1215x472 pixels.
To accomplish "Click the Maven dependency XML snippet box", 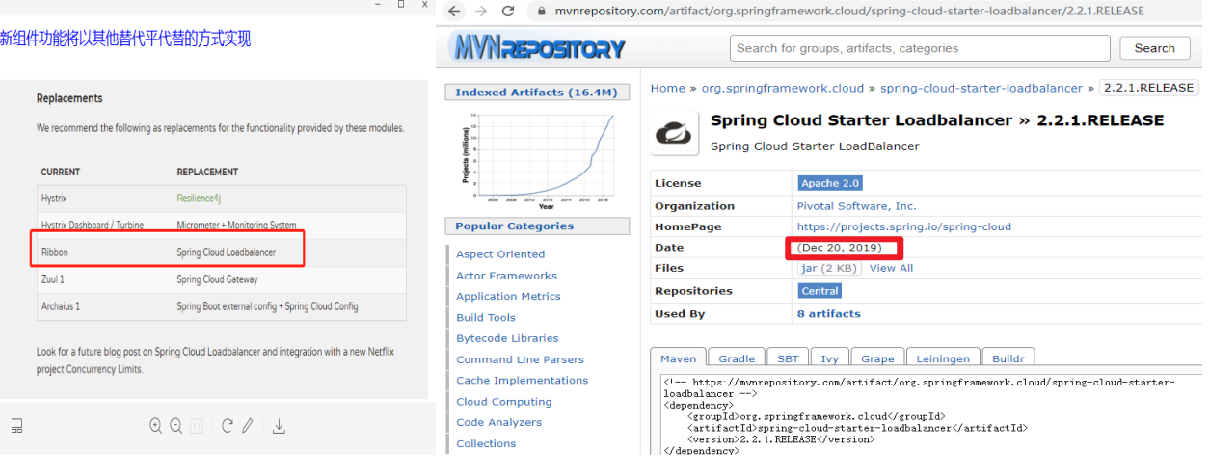I will click(x=930, y=415).
